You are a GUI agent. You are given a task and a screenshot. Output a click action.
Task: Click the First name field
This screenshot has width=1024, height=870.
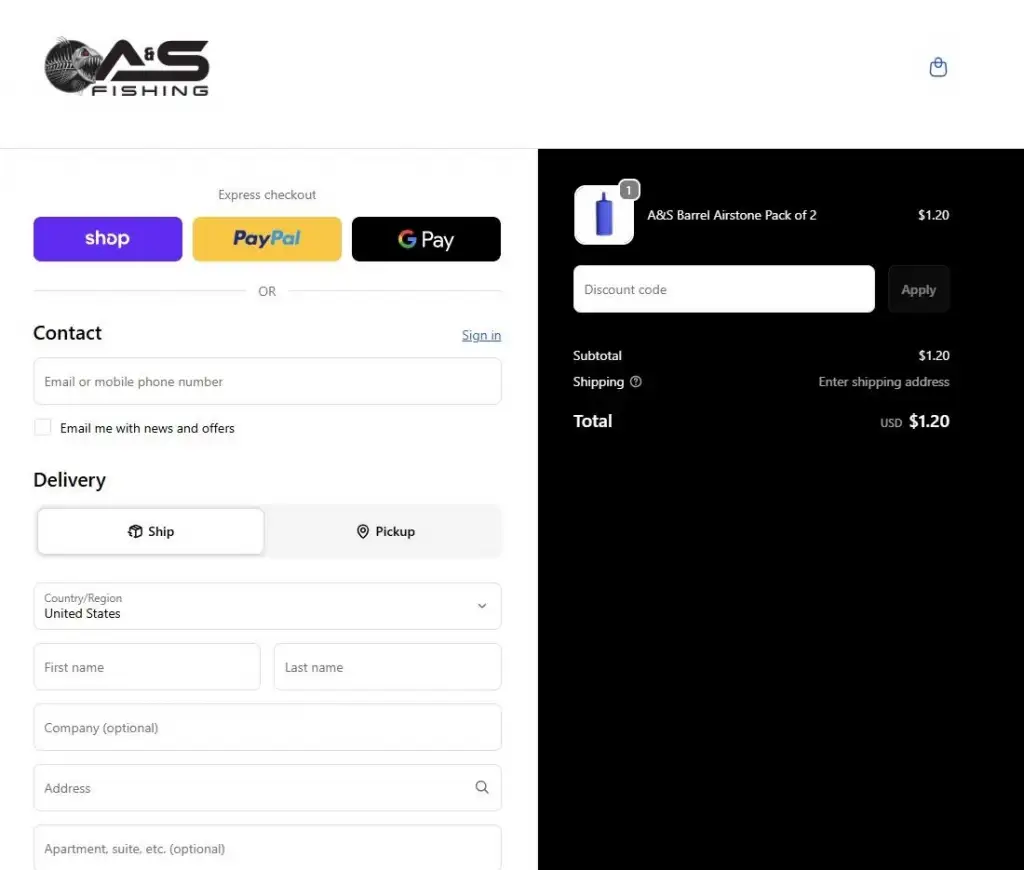coord(147,667)
